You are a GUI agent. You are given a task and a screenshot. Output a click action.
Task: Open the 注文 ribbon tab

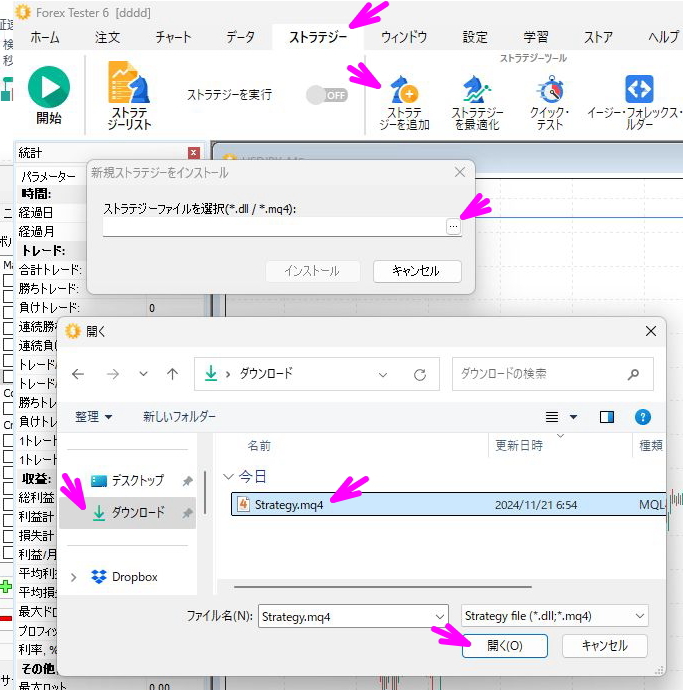click(107, 37)
